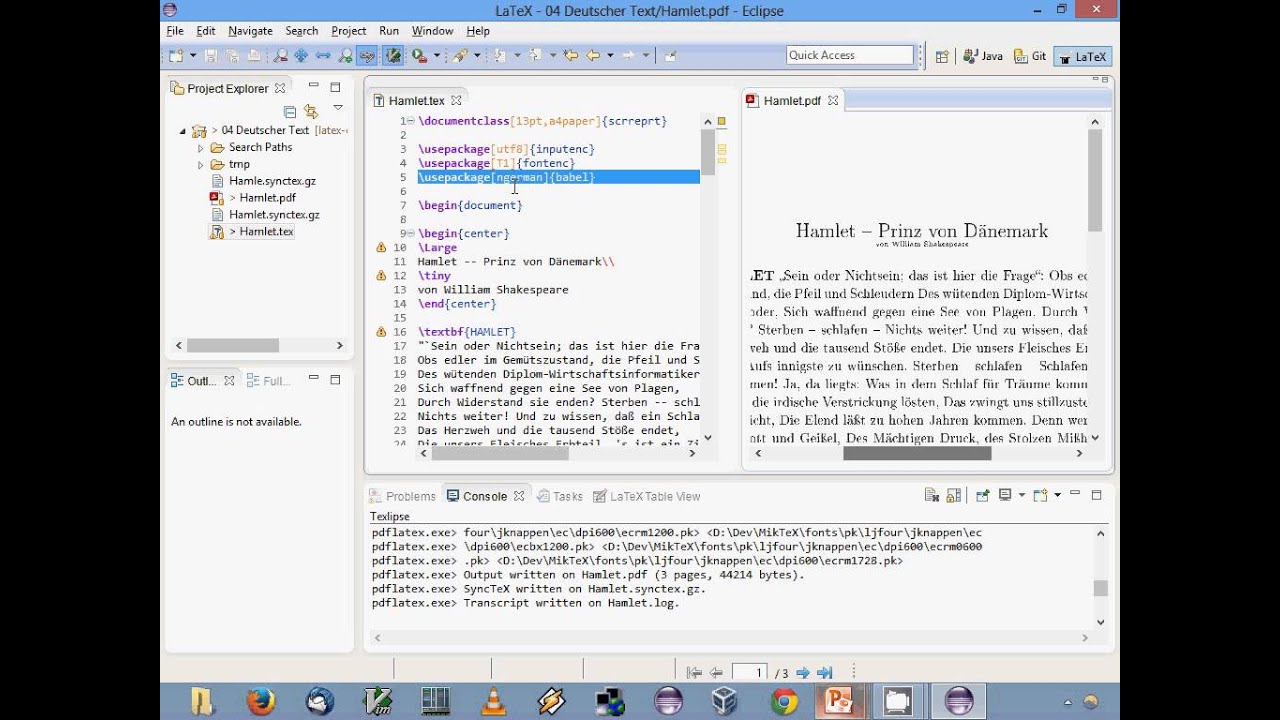Expand the tmp folder

pyautogui.click(x=200, y=165)
